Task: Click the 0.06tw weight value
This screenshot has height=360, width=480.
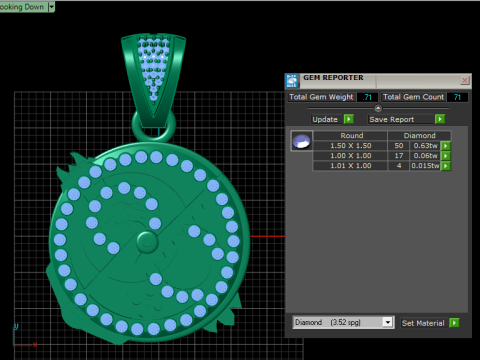Action: point(425,156)
